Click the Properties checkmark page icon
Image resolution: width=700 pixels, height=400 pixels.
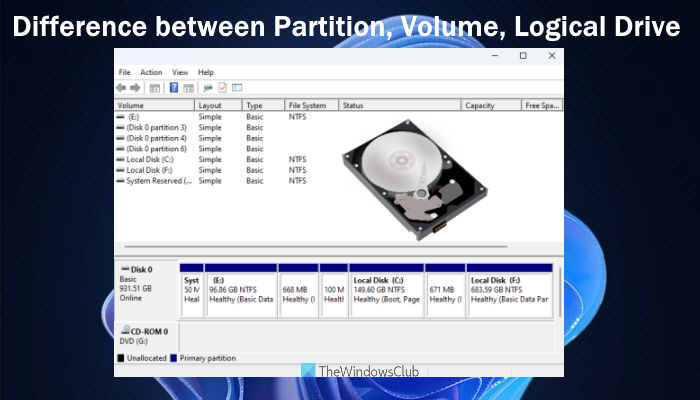click(222, 88)
